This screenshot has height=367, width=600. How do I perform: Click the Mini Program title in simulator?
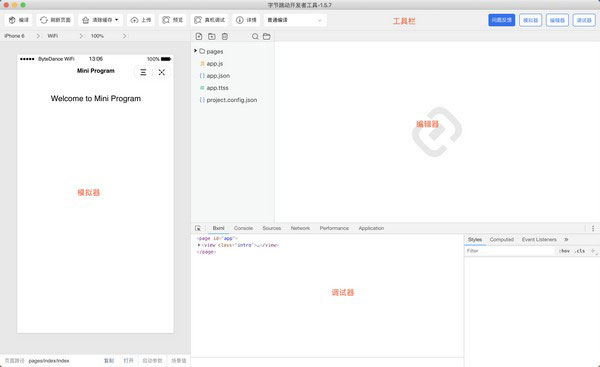tap(96, 71)
